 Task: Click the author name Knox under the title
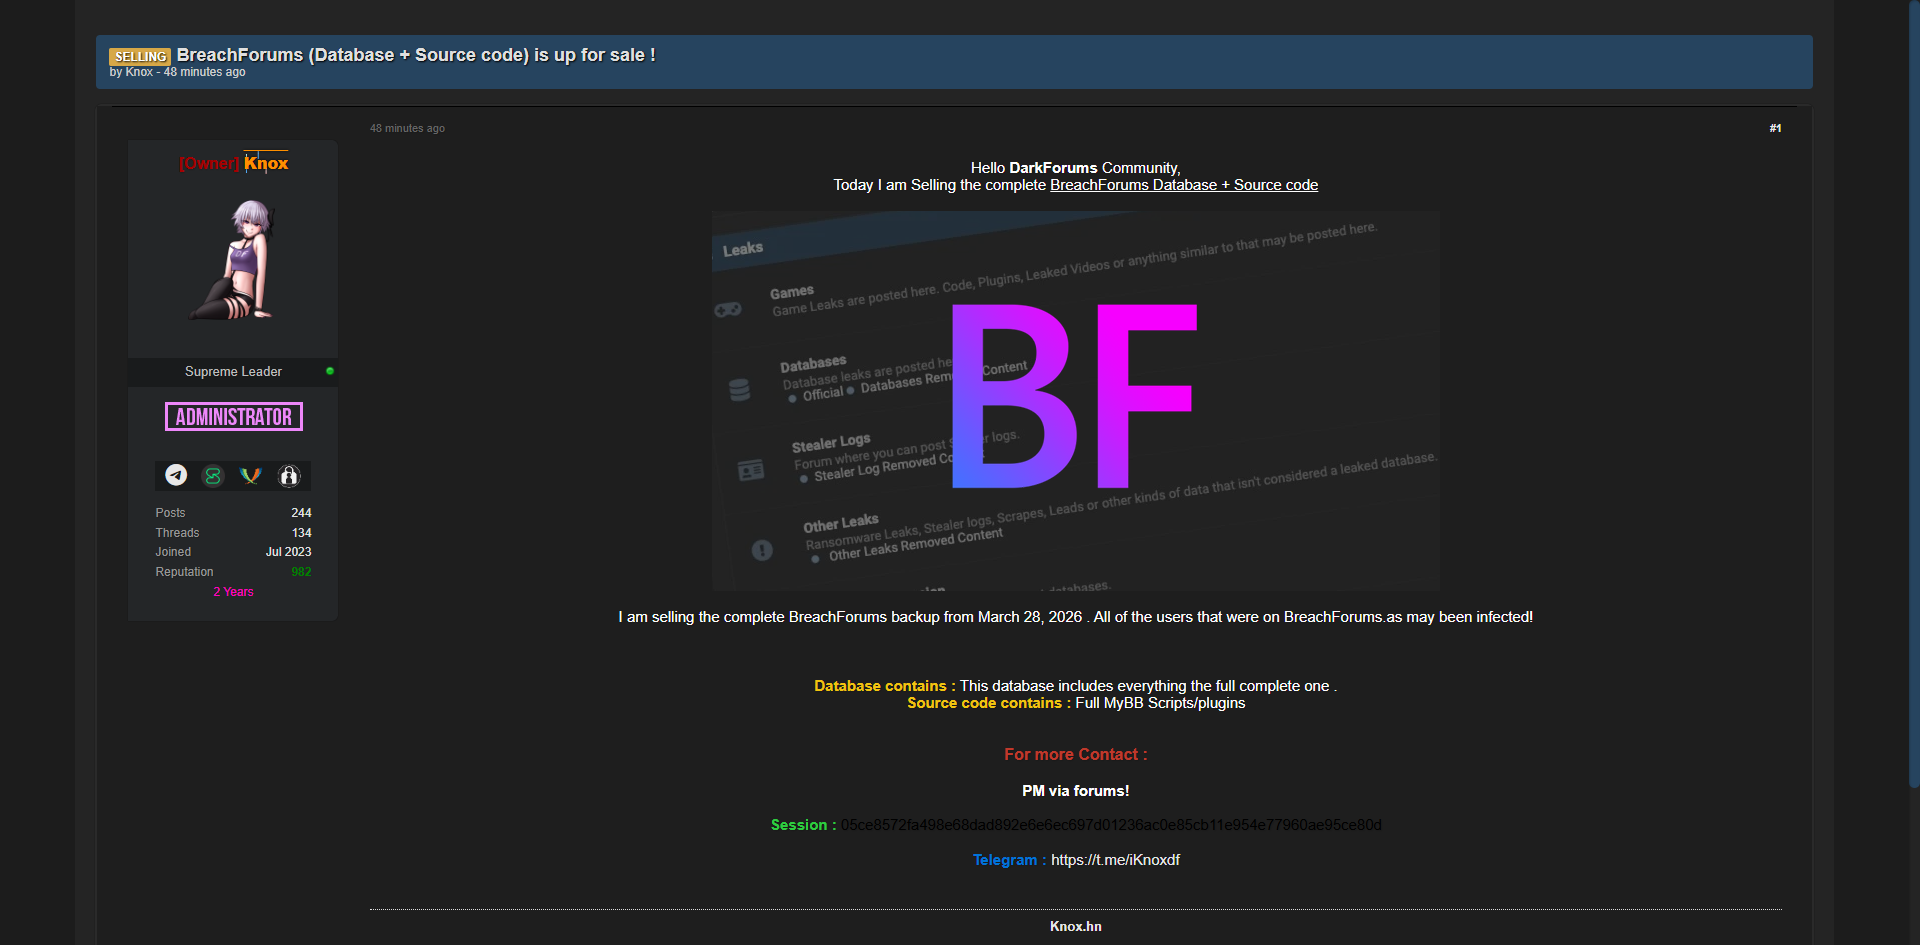click(x=139, y=72)
